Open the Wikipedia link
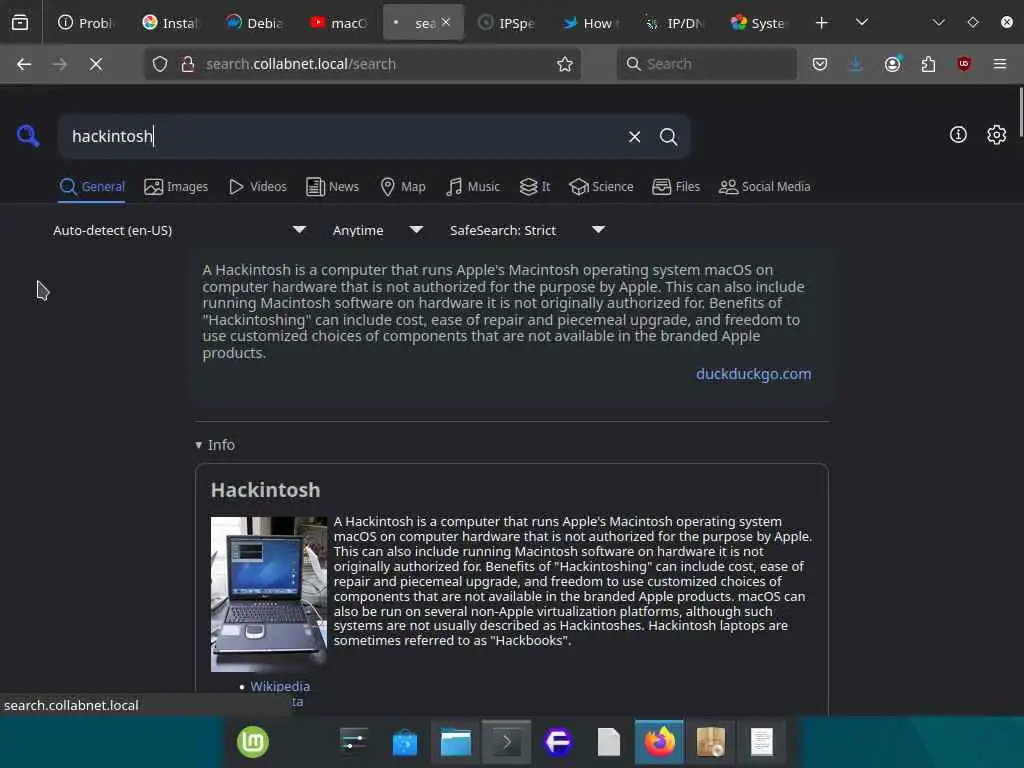Screen dimensions: 1024x768 [280, 686]
